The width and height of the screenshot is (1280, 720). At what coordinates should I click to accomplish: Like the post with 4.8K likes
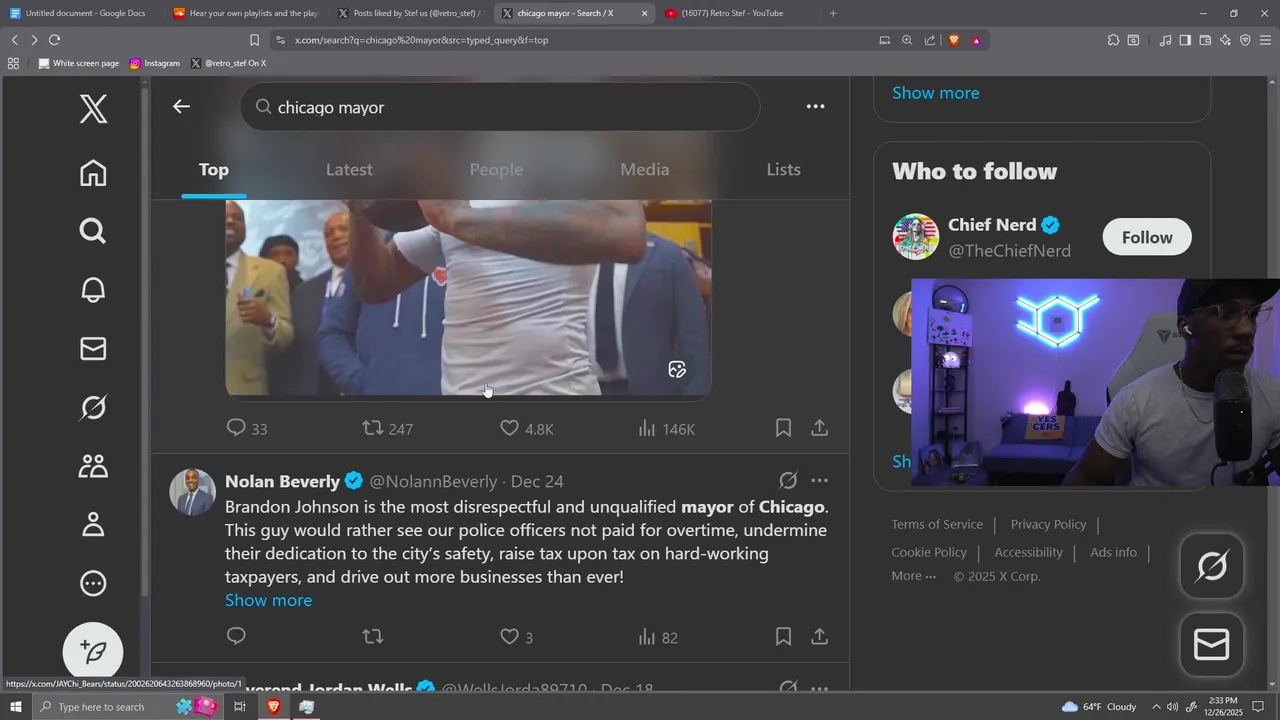pos(526,429)
